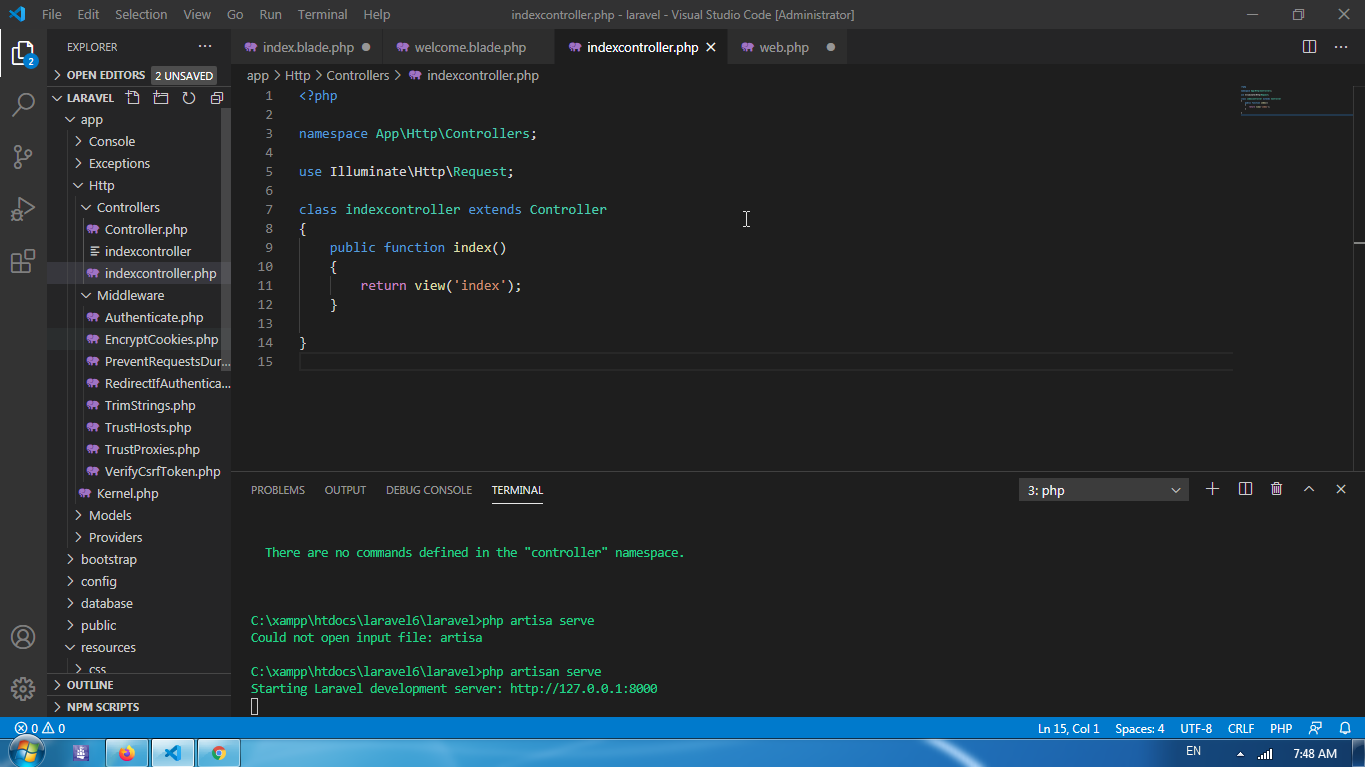Open the Terminal menu in the menu bar
The width and height of the screenshot is (1365, 767).
tap(323, 14)
